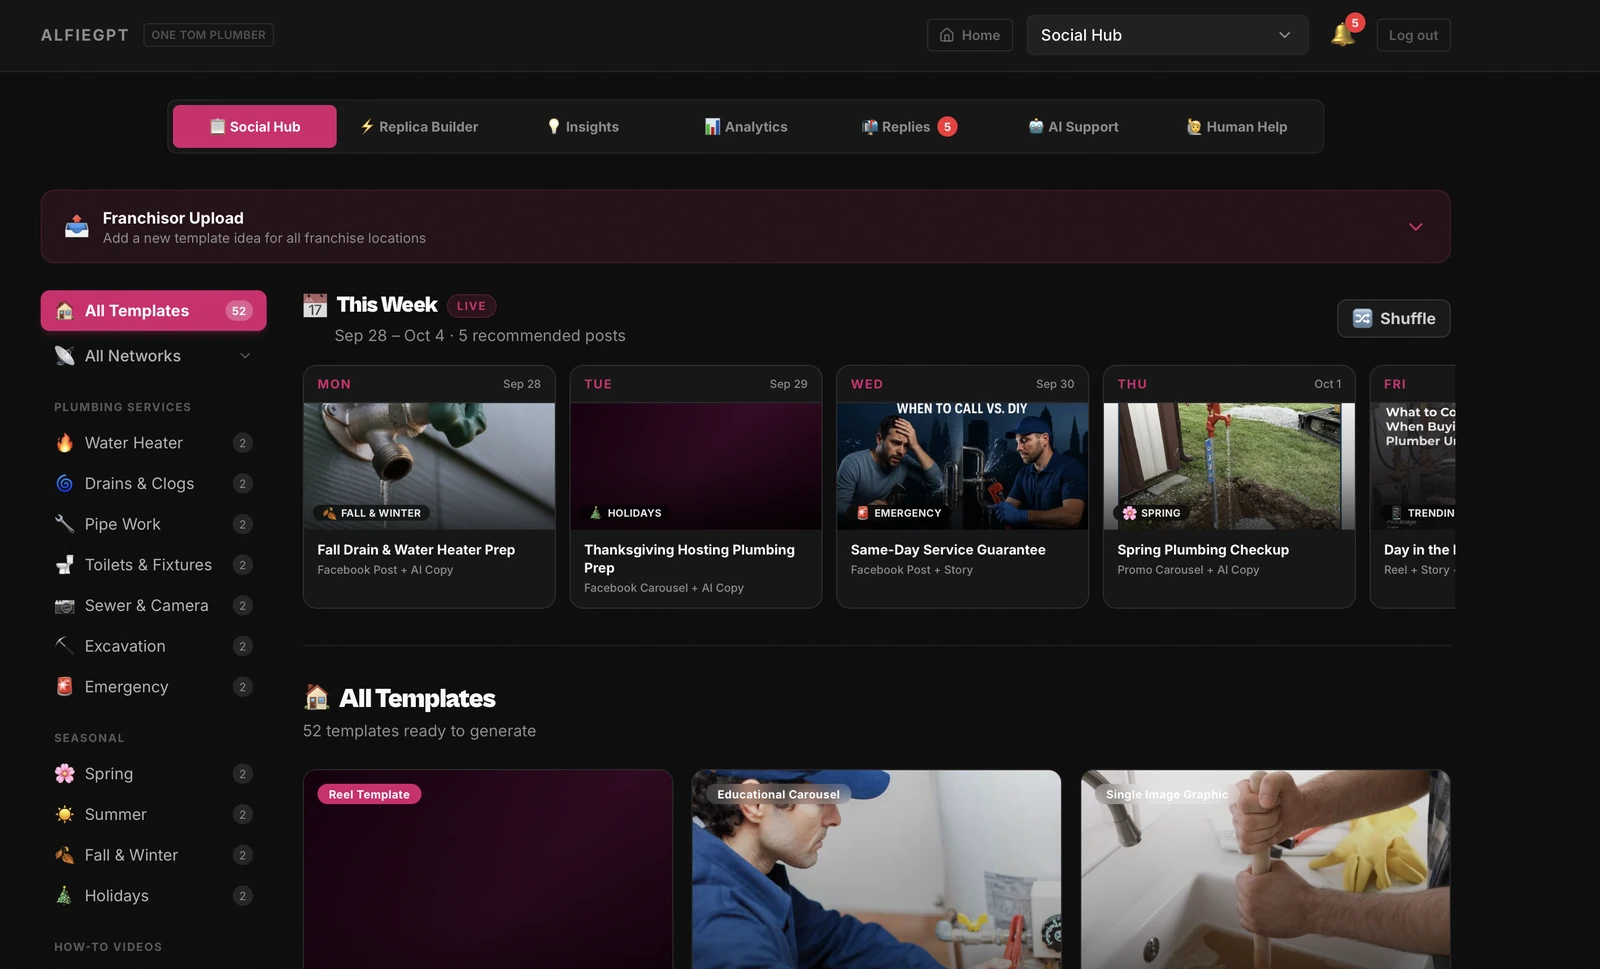Viewport: 1600px width, 969px height.
Task: Click the Home house icon
Action: point(947,35)
